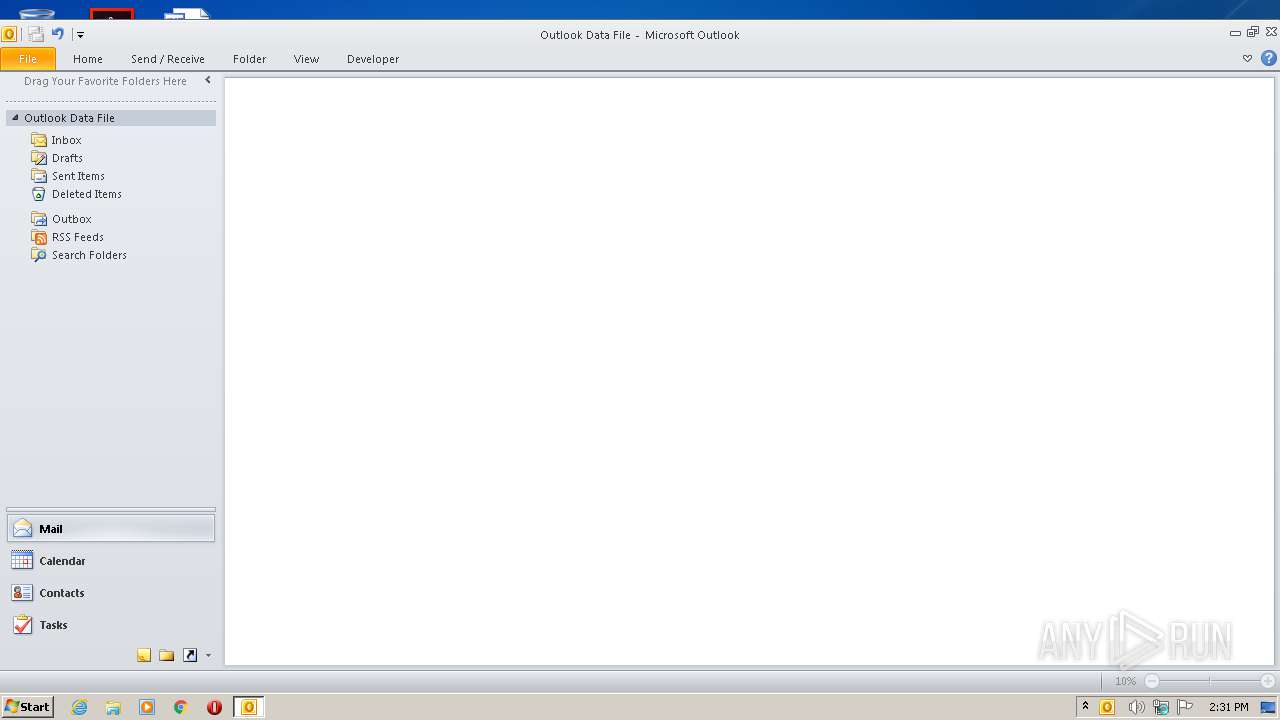Switch to Mail navigation button
This screenshot has width=1280, height=720.
click(111, 529)
